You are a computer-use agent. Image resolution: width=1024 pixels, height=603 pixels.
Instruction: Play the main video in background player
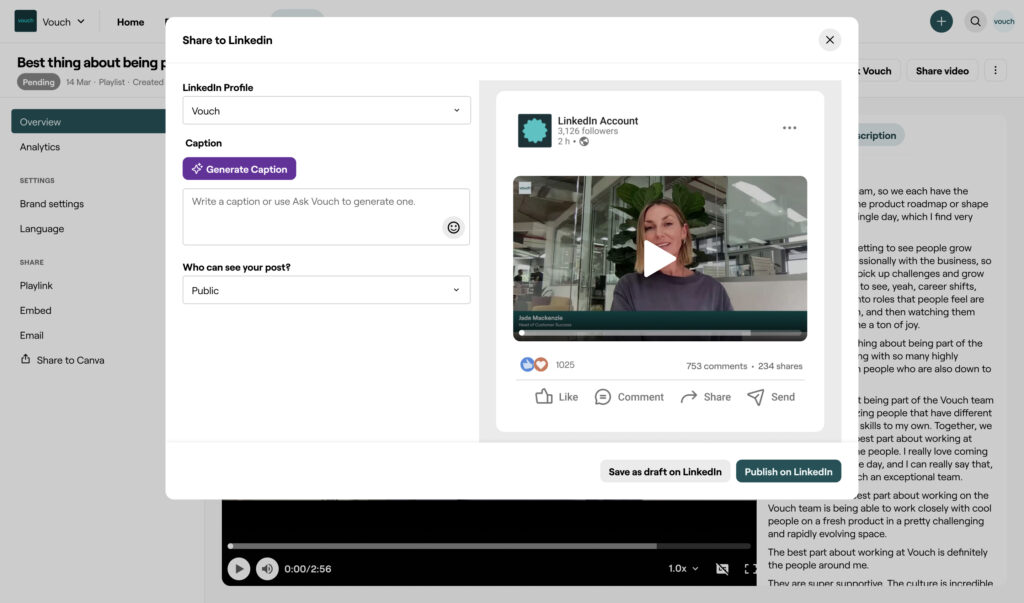point(238,568)
